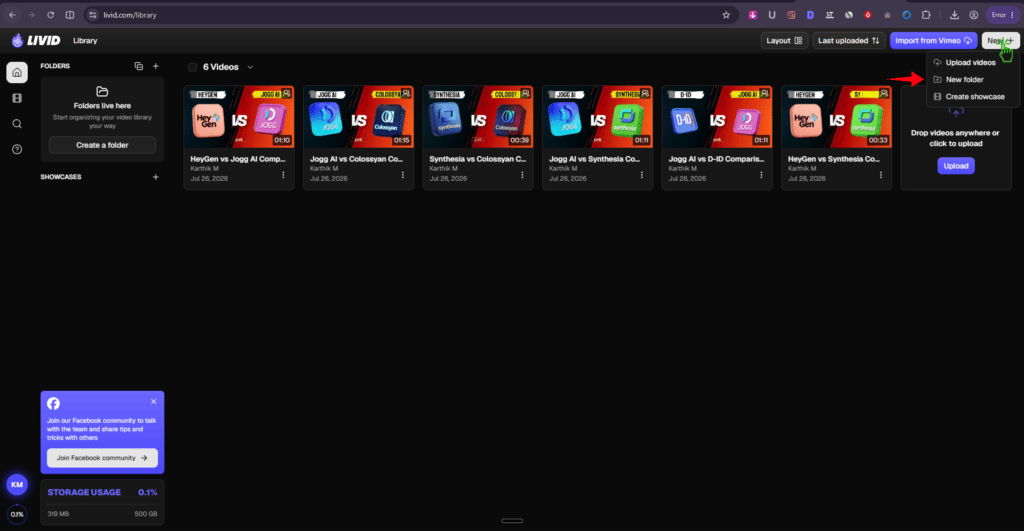Open options menu for Synthesia vs Colossyan video
Screen dimensions: 1024x531
[x=522, y=175]
